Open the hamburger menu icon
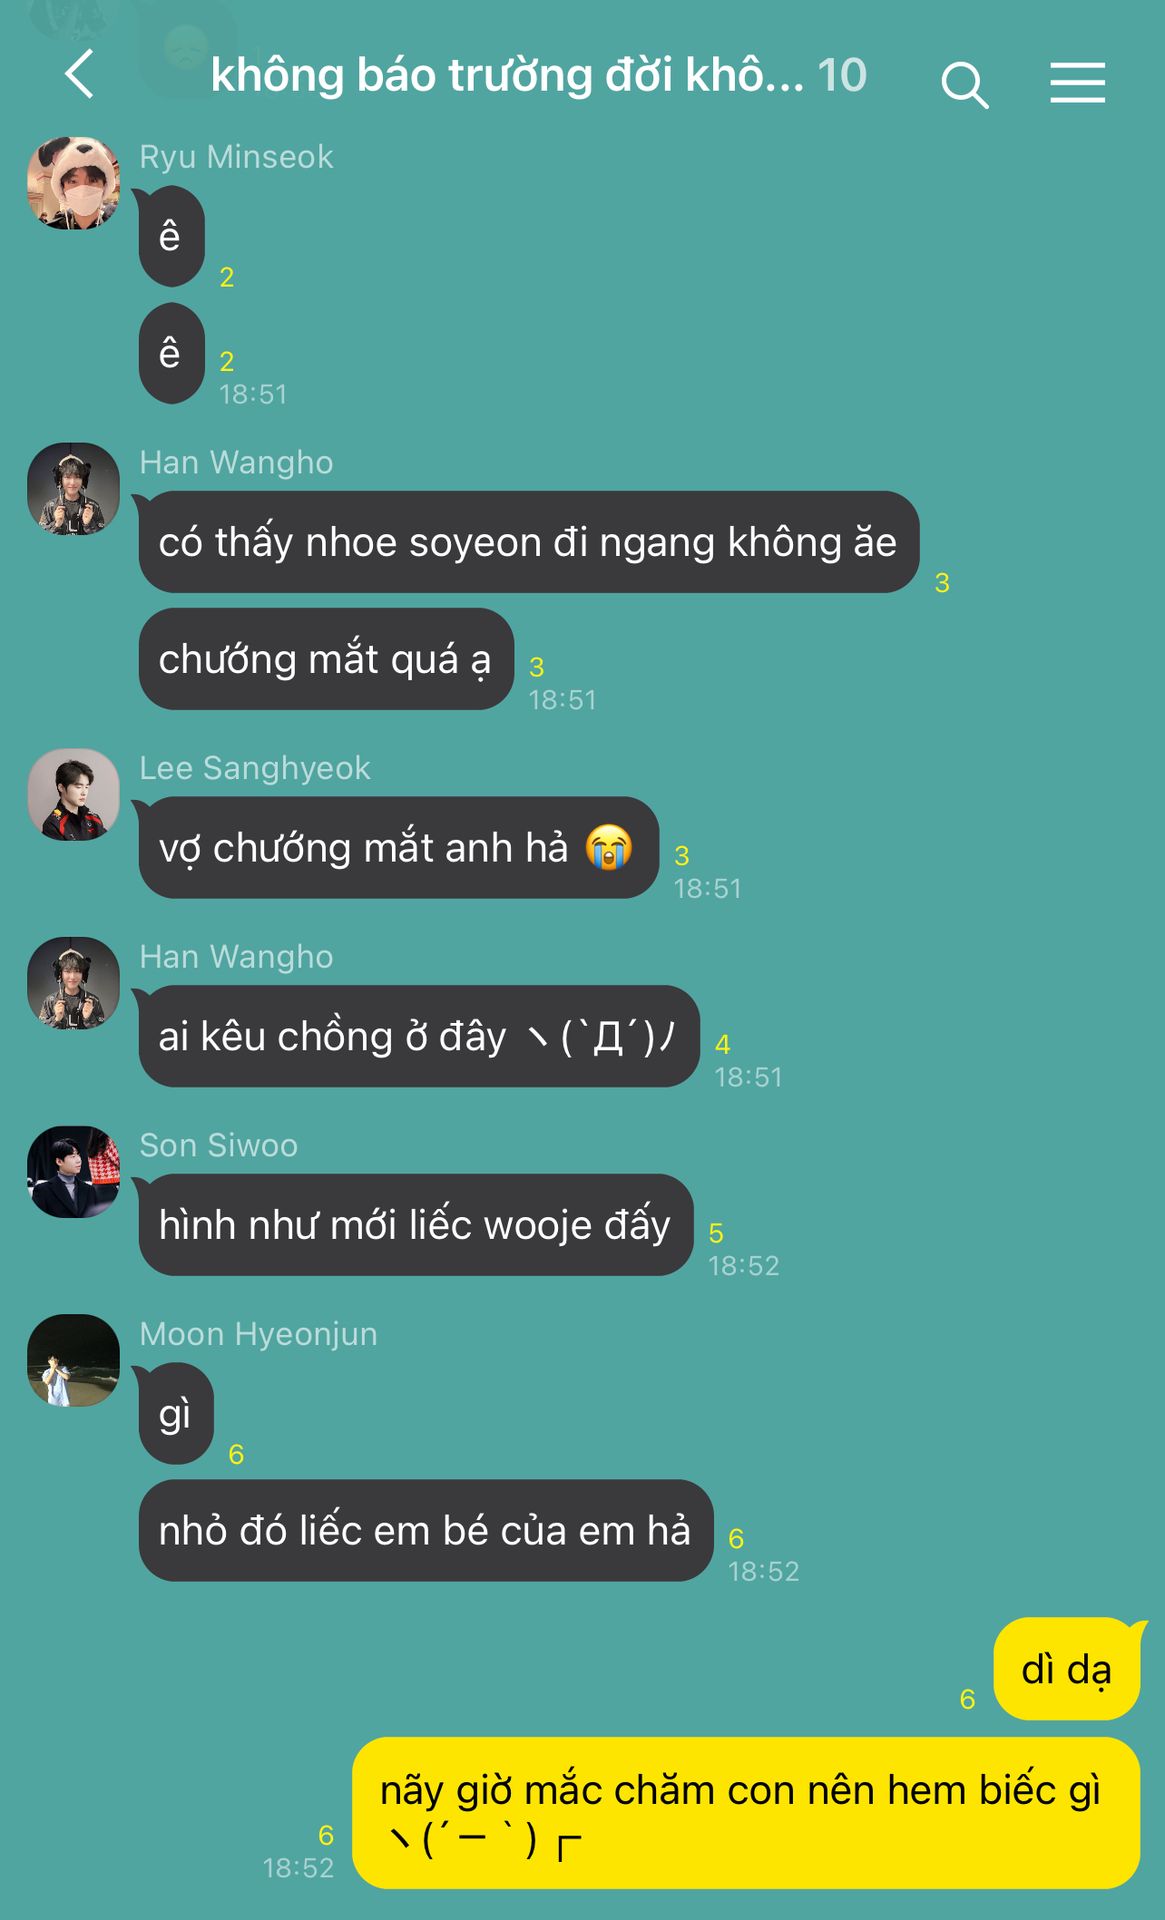 1077,82
